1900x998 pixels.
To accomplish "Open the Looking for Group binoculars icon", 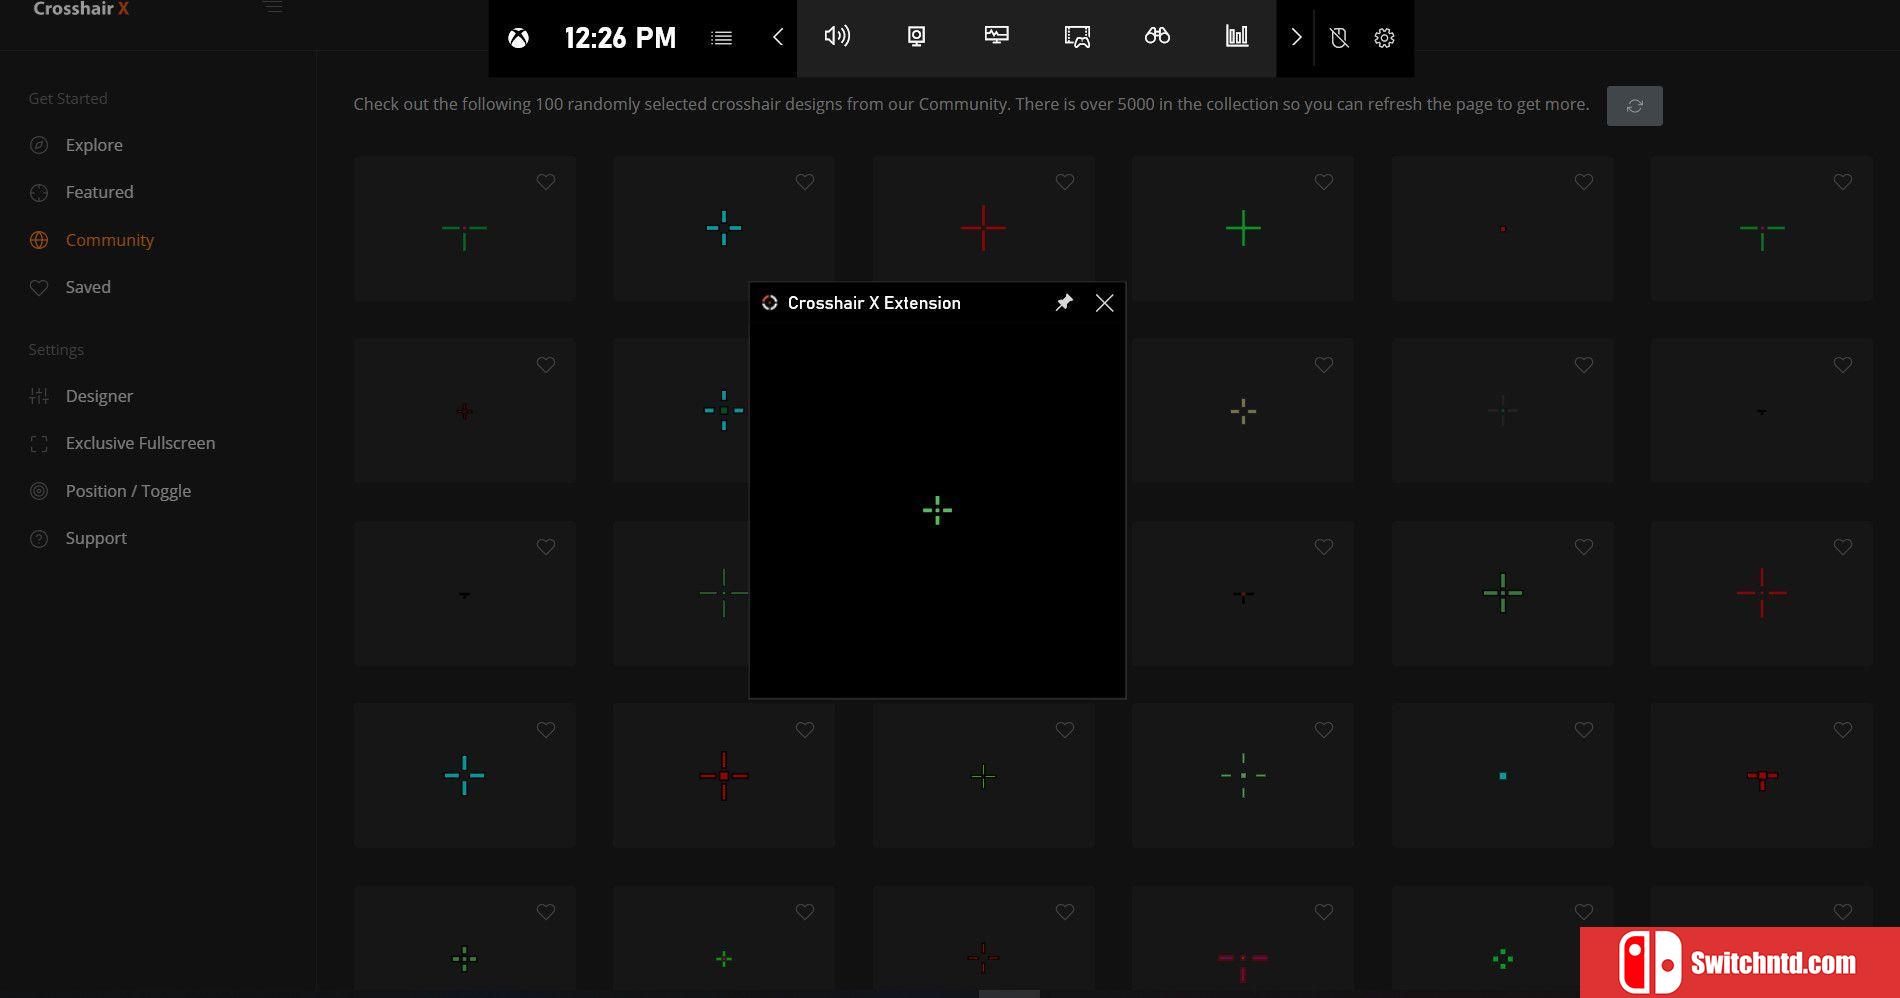I will point(1157,37).
